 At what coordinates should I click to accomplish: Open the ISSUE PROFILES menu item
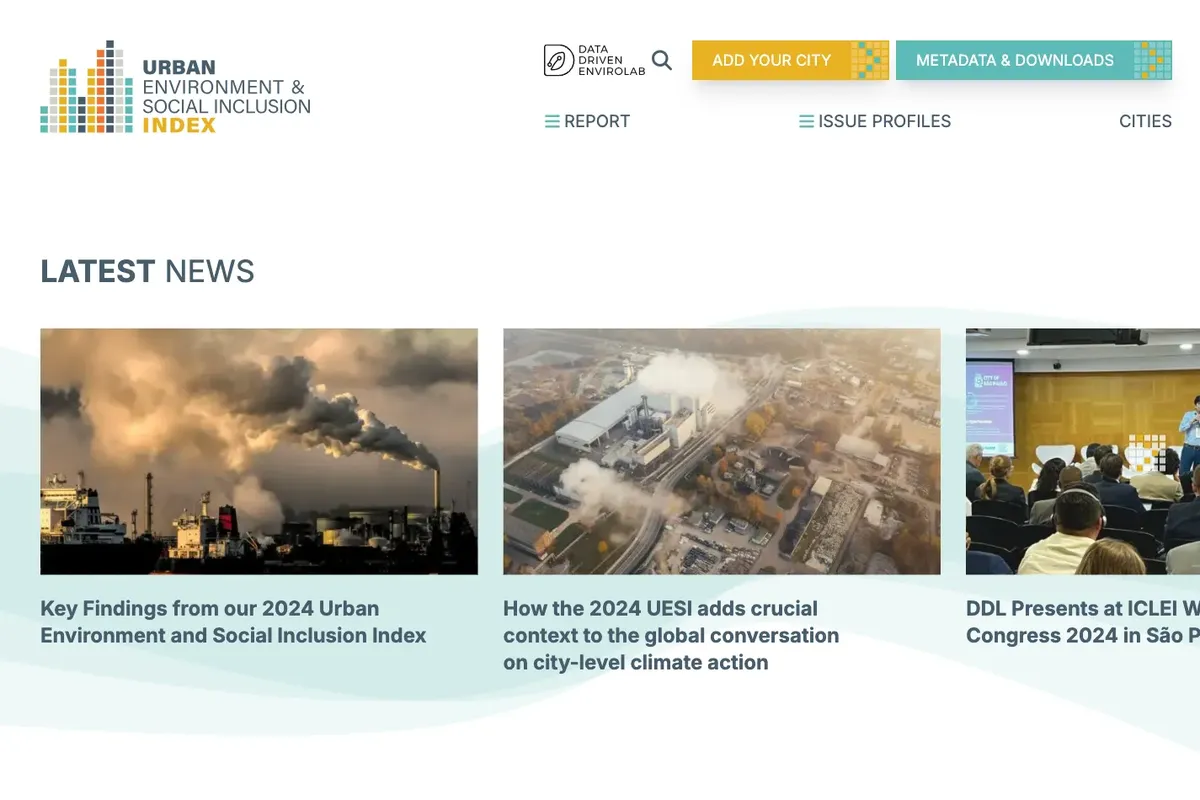885,121
